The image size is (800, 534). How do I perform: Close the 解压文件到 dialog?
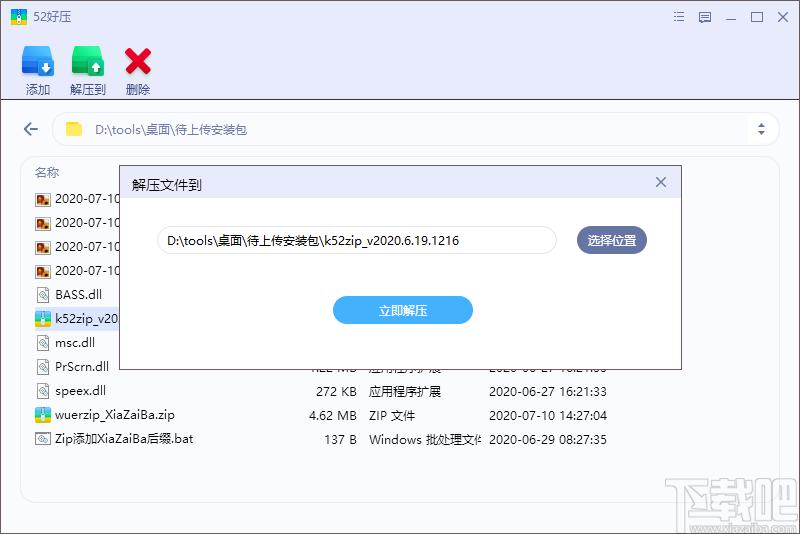[x=661, y=182]
